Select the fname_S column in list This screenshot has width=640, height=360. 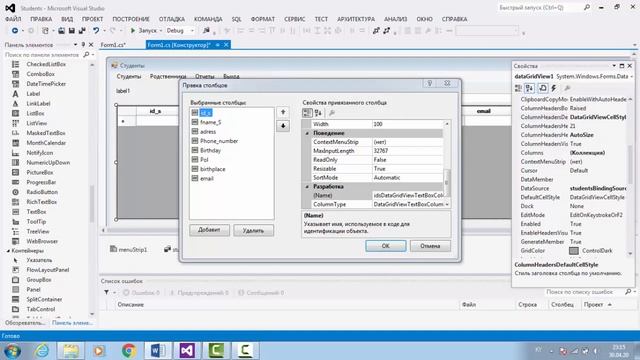(x=211, y=122)
